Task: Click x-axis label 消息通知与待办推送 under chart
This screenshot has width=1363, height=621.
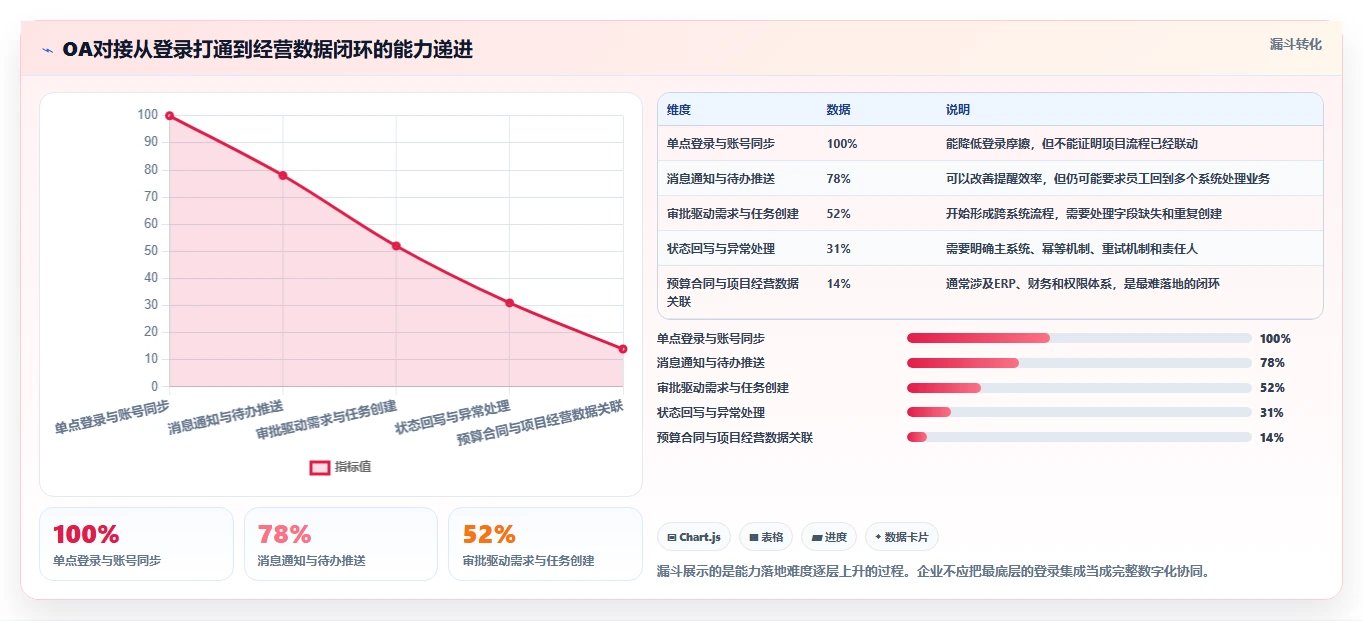Action: click(226, 416)
